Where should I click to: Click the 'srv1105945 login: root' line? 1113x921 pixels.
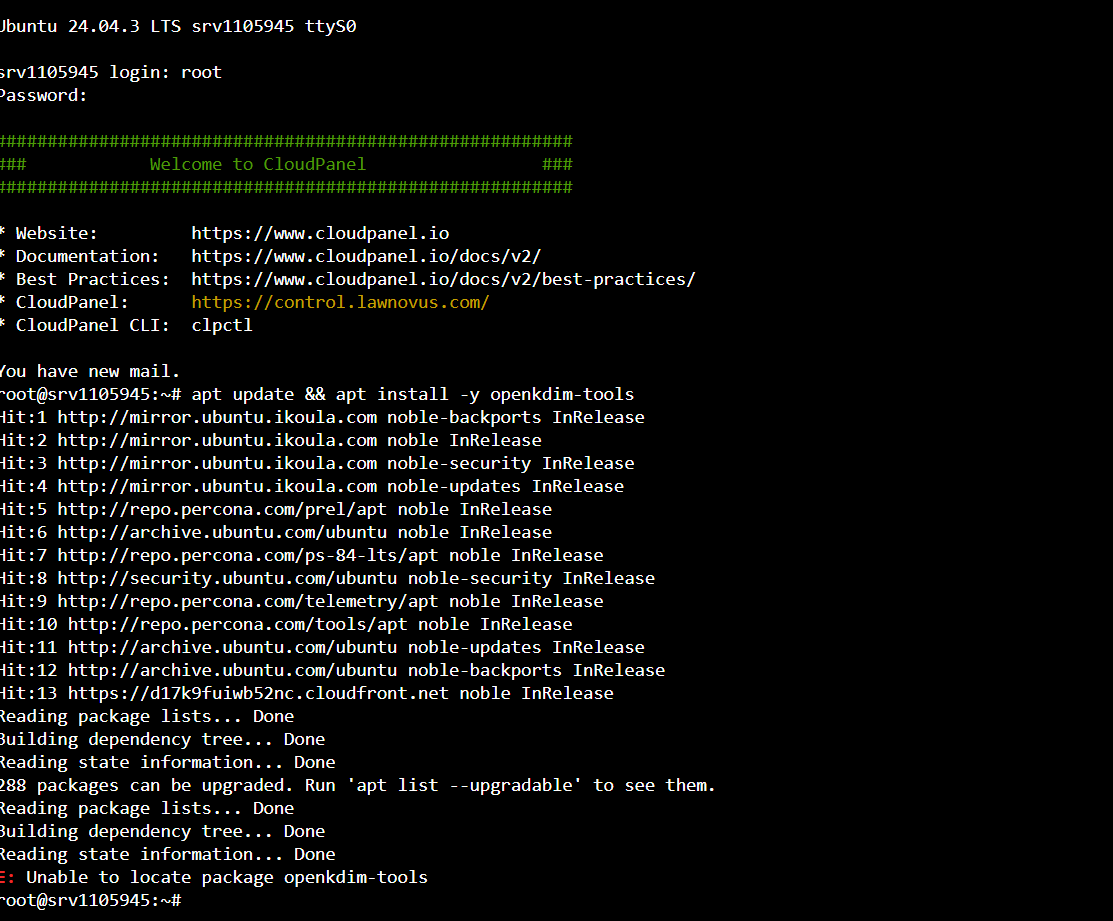111,72
